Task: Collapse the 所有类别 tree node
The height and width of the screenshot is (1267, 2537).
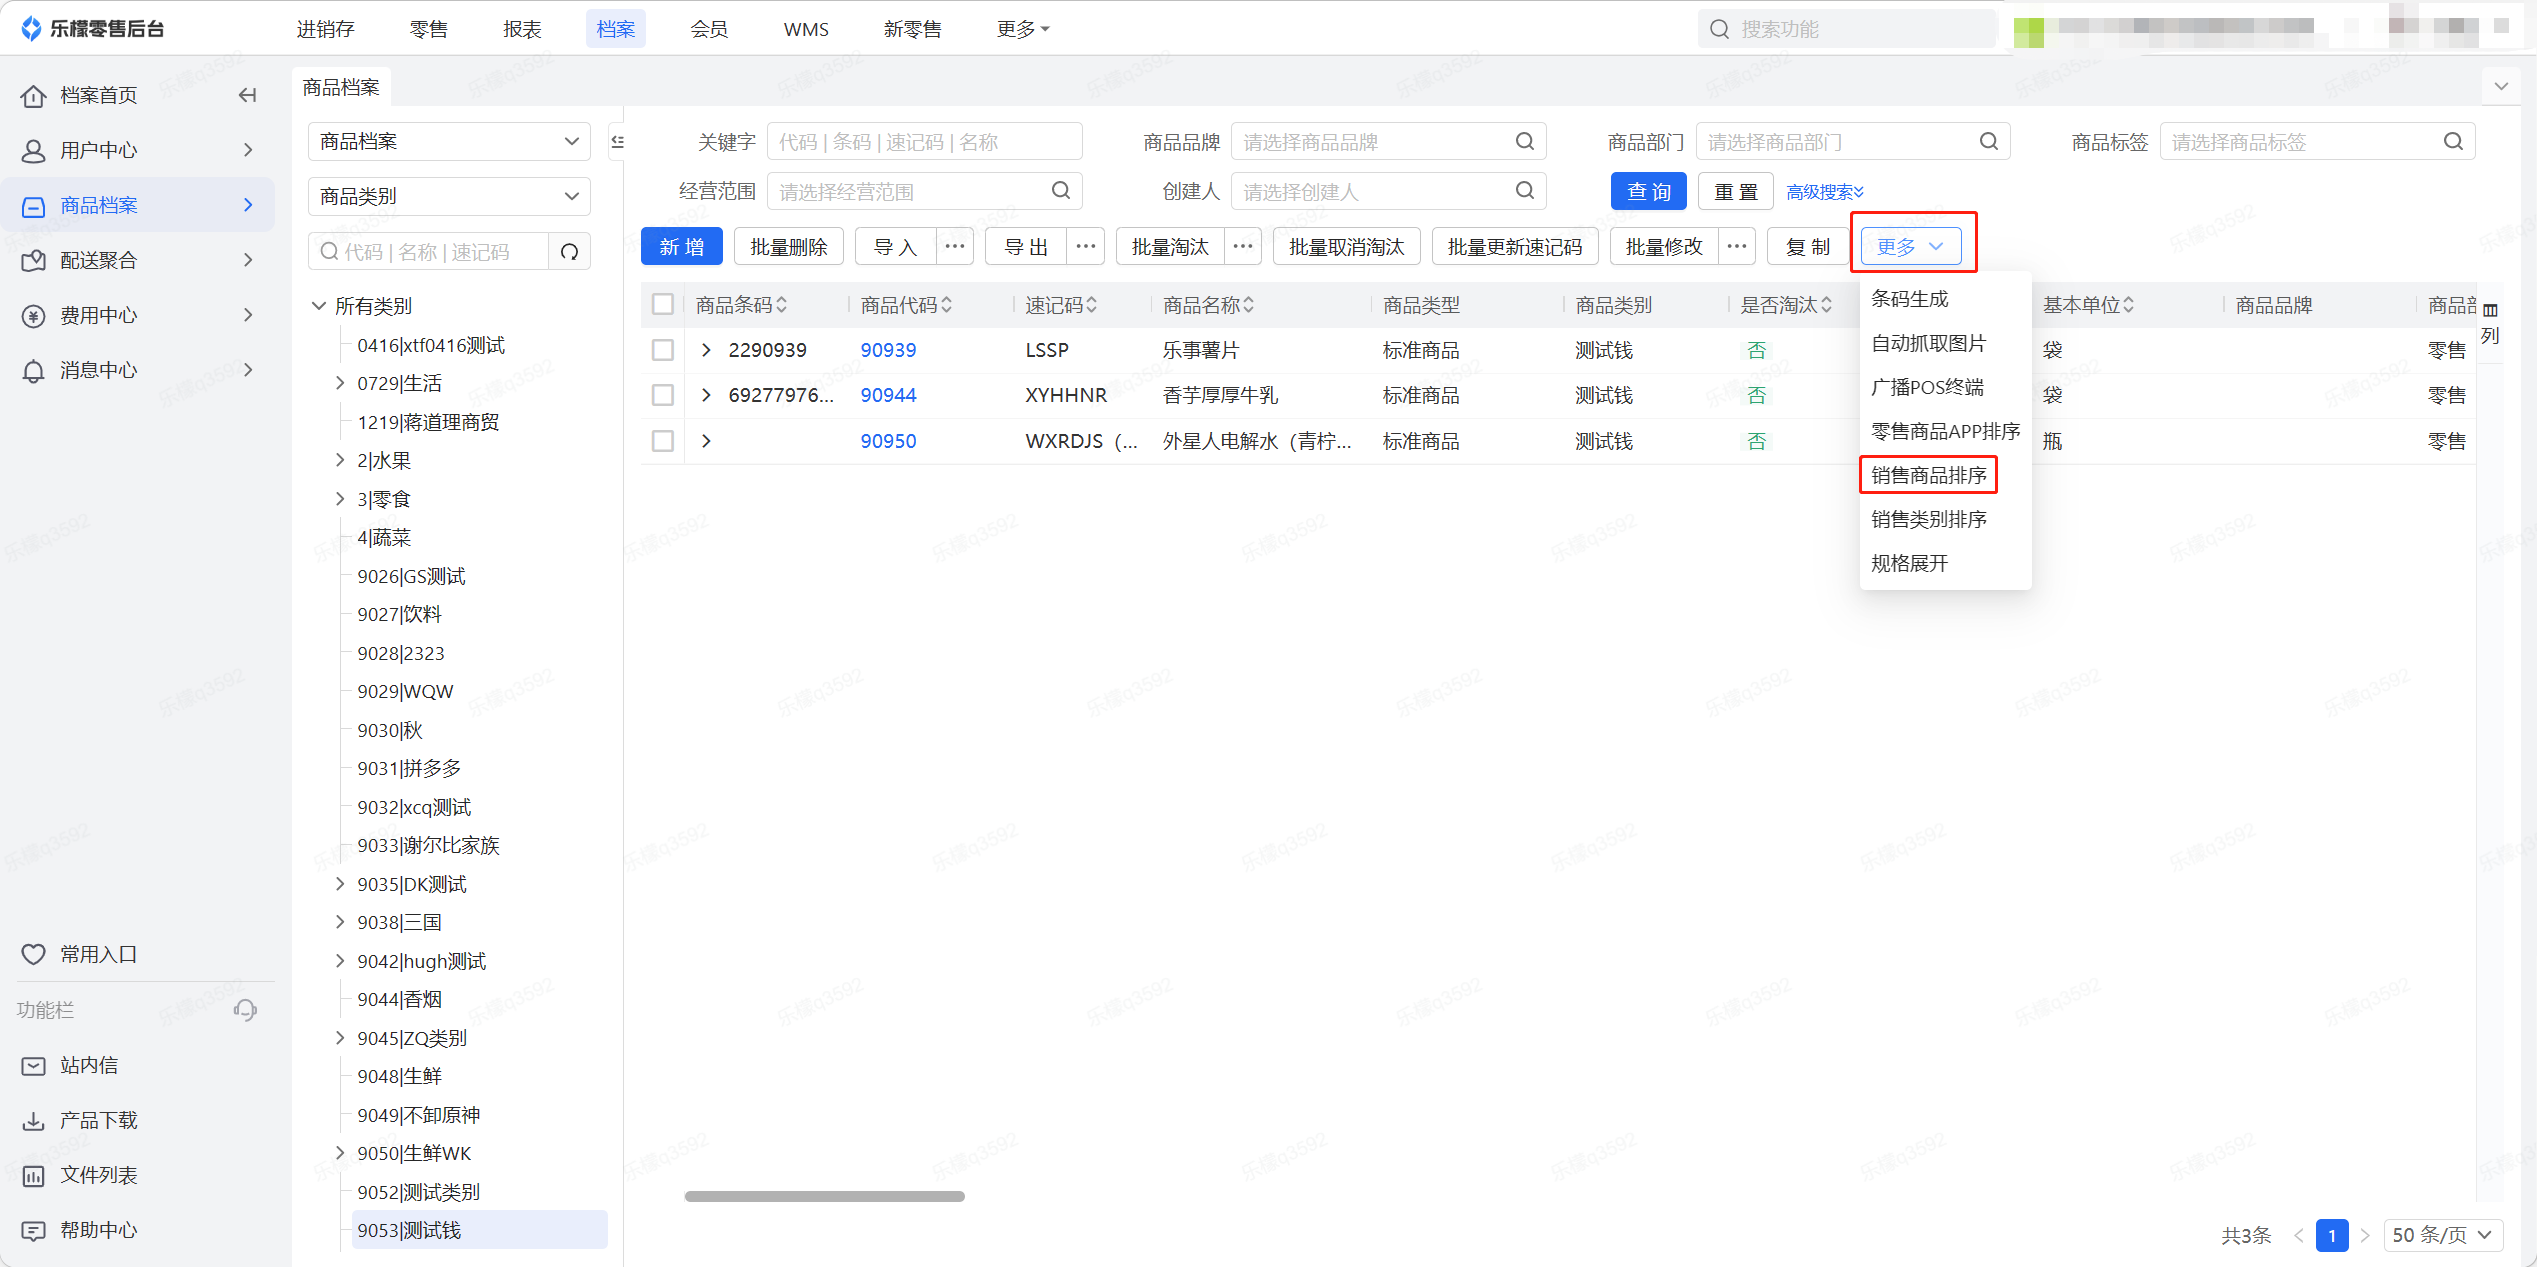Action: [x=319, y=306]
